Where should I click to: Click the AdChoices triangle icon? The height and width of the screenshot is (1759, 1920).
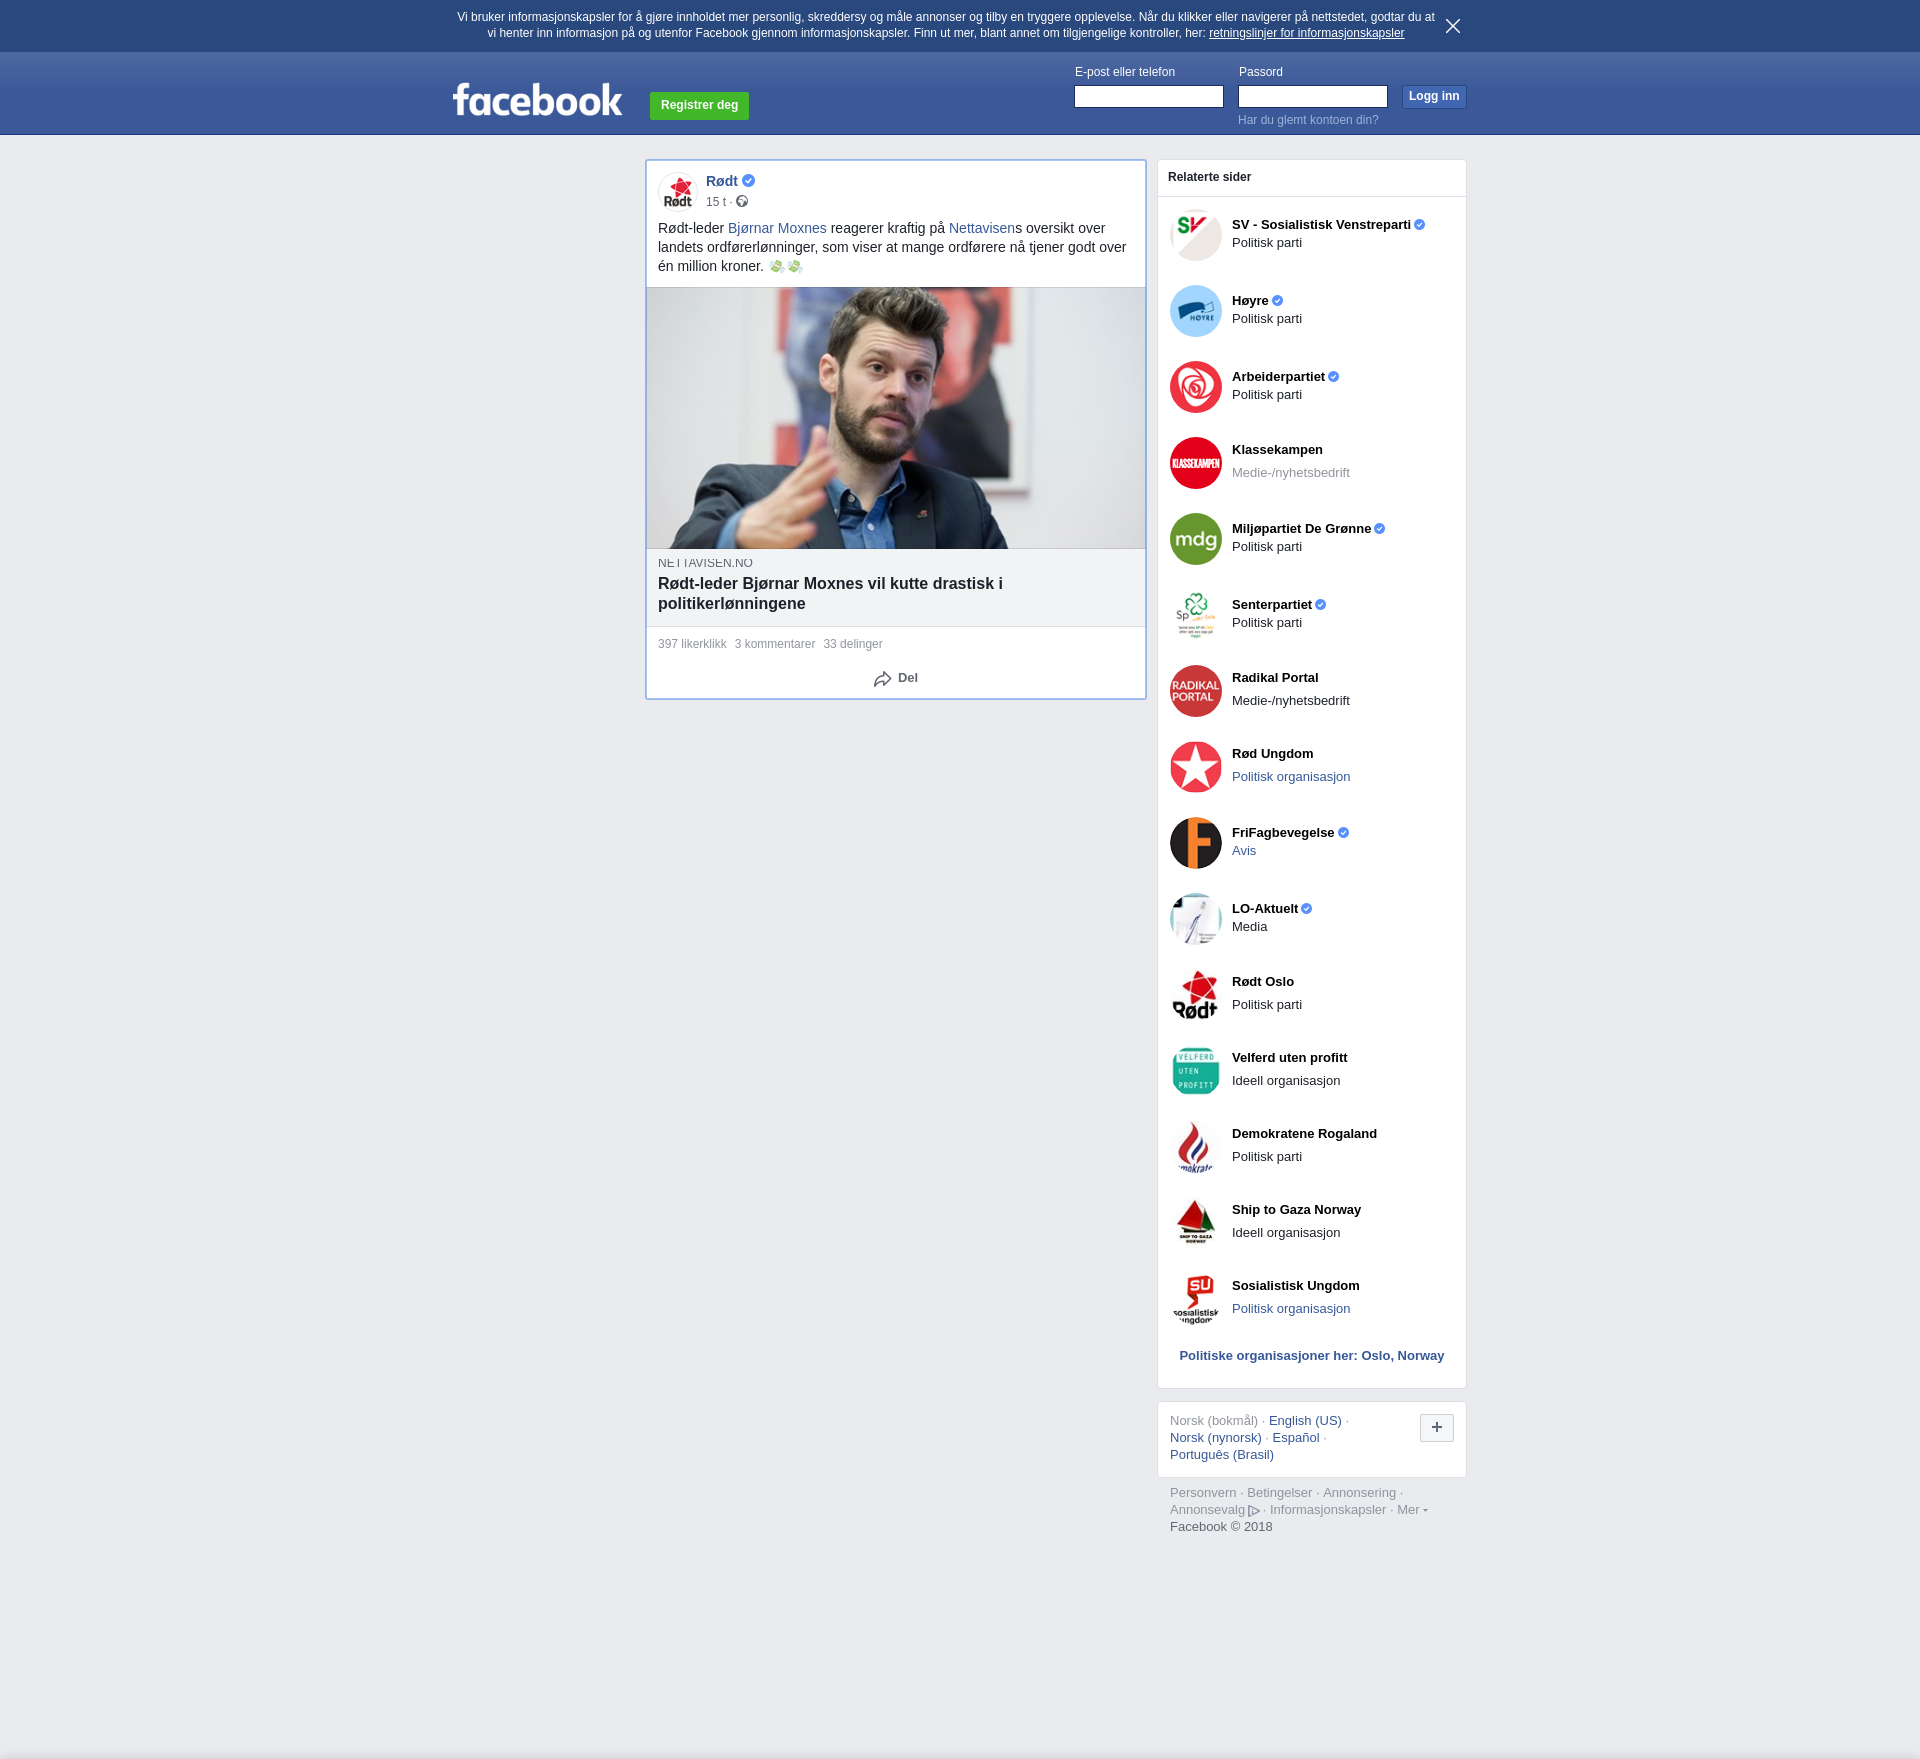[1254, 1511]
